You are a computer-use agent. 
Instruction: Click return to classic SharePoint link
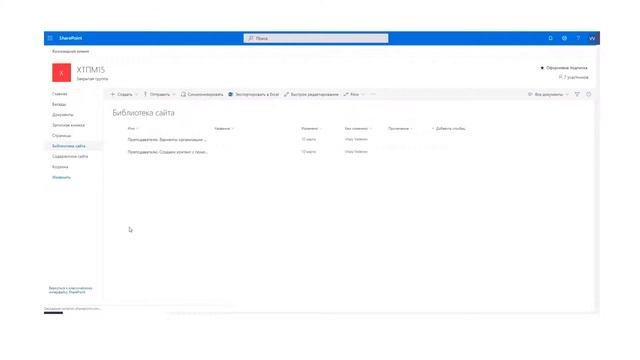point(71,290)
